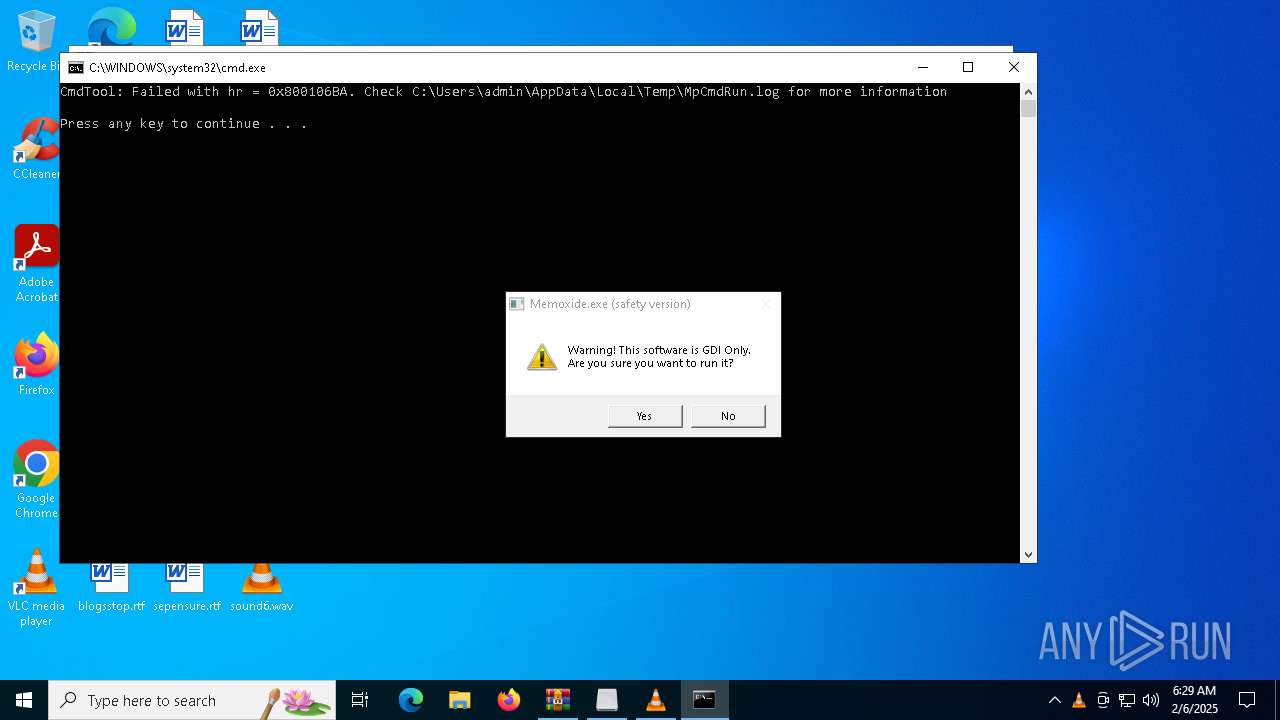Click the VLC cone tray icon
1280x720 pixels.
pyautogui.click(x=1079, y=700)
